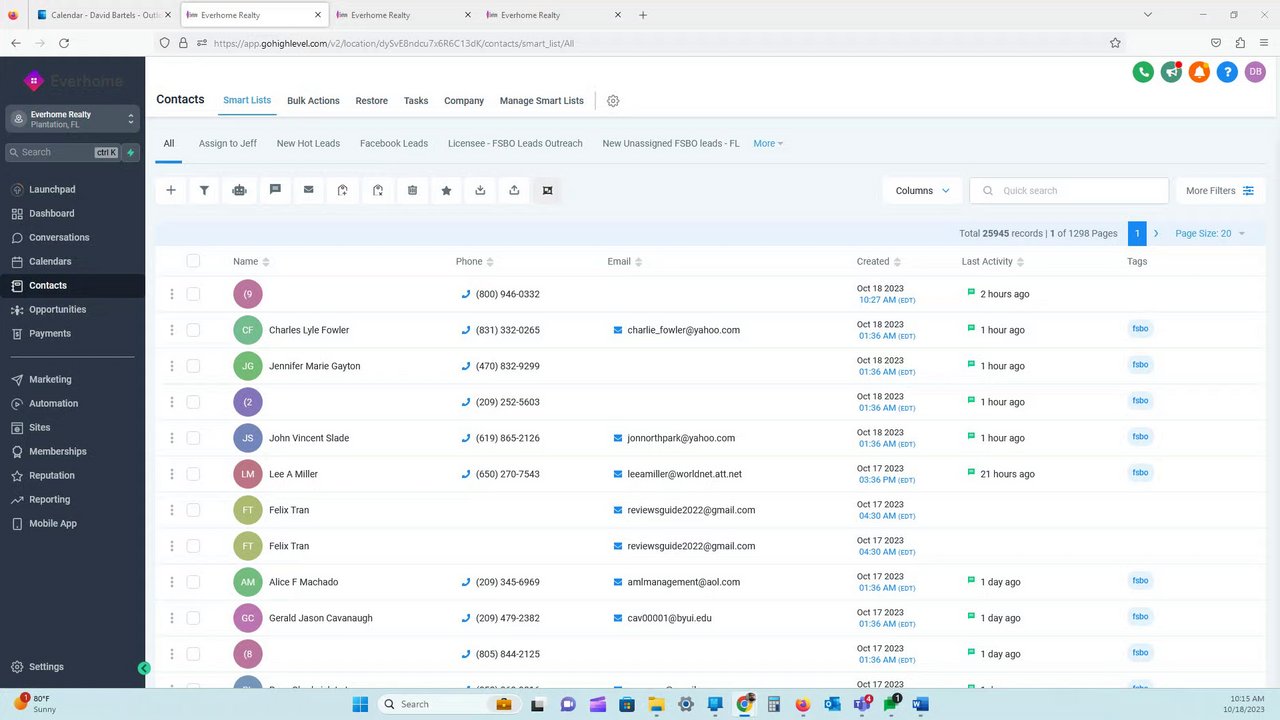Click the star review request icon
Image resolution: width=1280 pixels, height=720 pixels.
(446, 190)
